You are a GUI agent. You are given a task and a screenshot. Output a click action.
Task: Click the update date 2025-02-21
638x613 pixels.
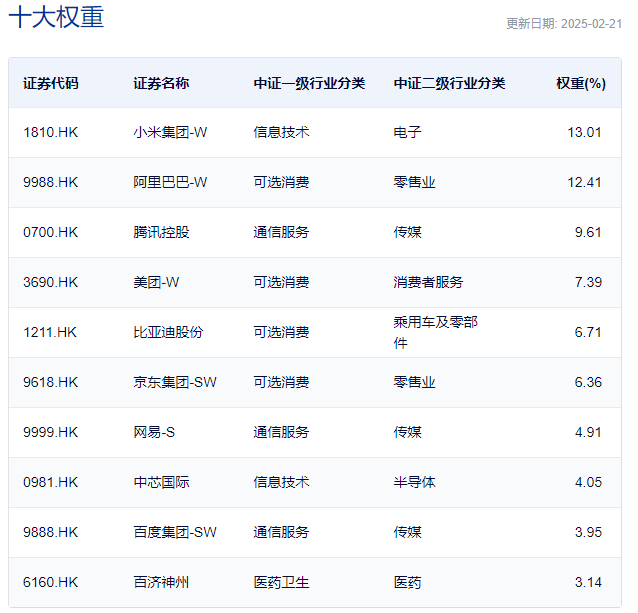tap(591, 24)
